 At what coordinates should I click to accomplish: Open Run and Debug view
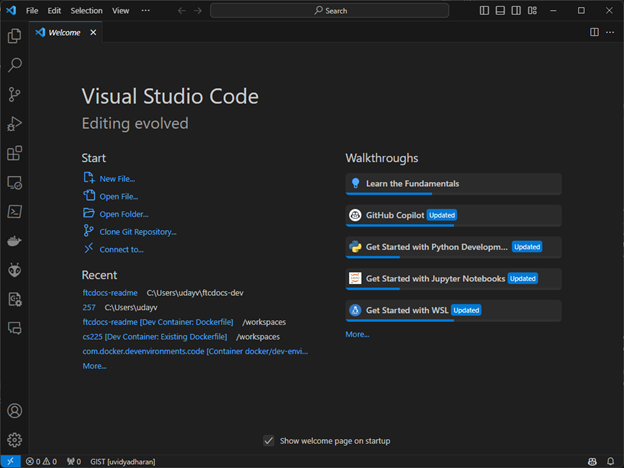14,124
